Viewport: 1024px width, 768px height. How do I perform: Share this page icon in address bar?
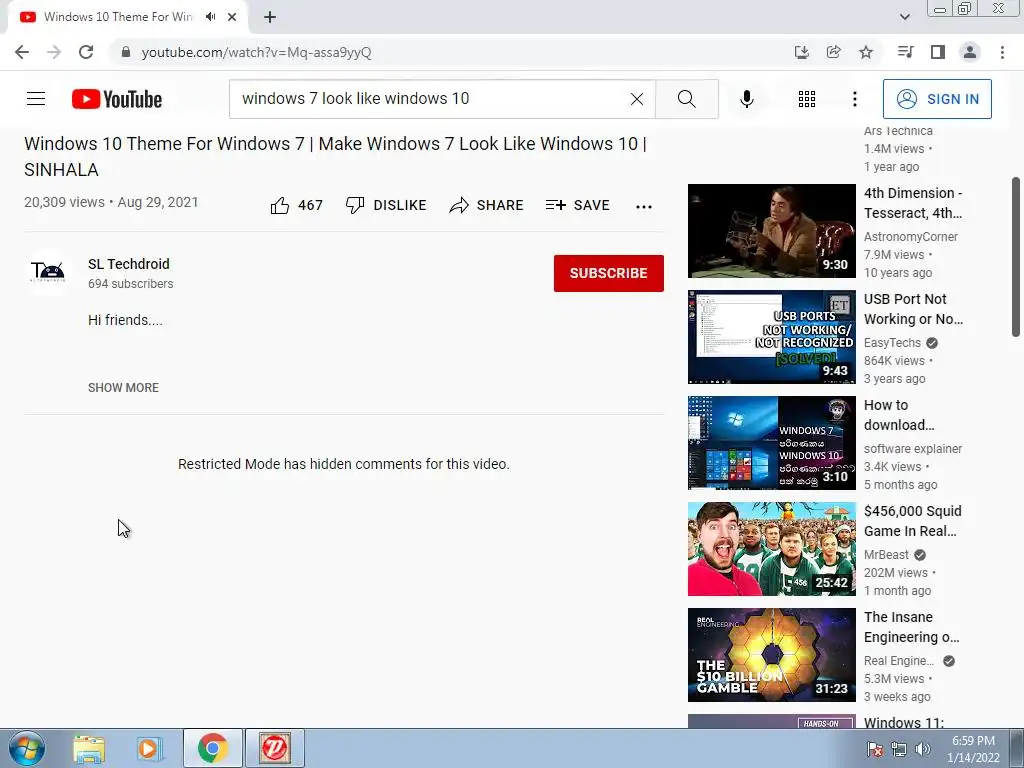833,52
